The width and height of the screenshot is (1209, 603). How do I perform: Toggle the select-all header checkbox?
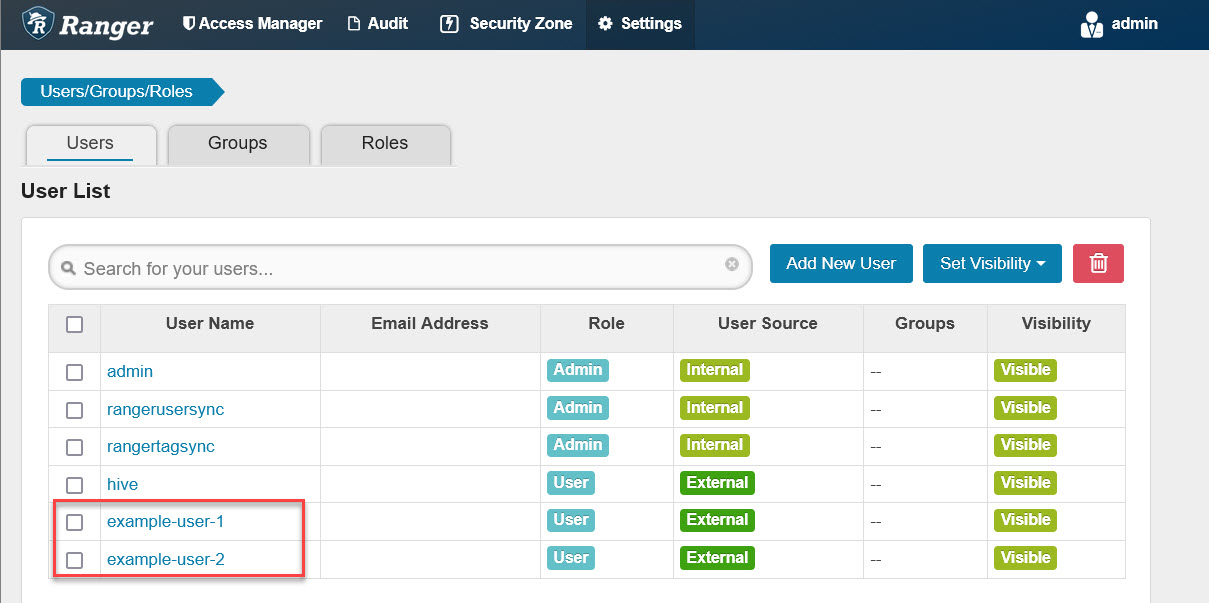point(74,324)
